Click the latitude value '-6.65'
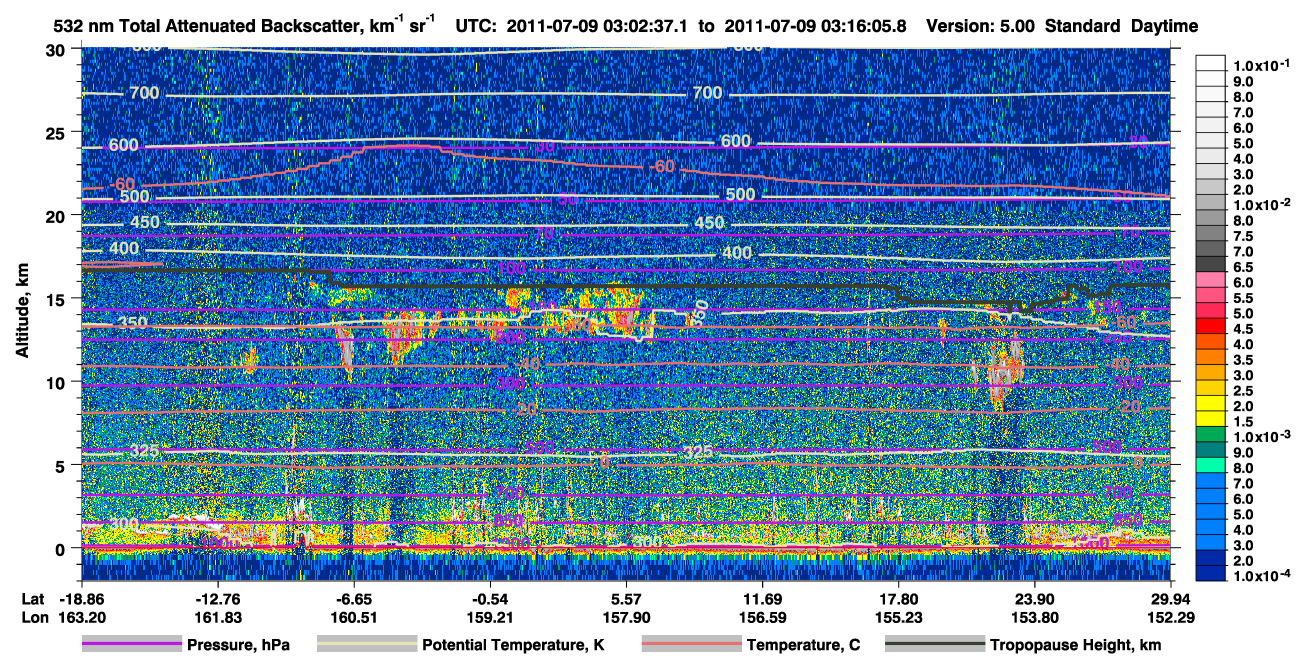This screenshot has width=1300, height=667. 352,599
